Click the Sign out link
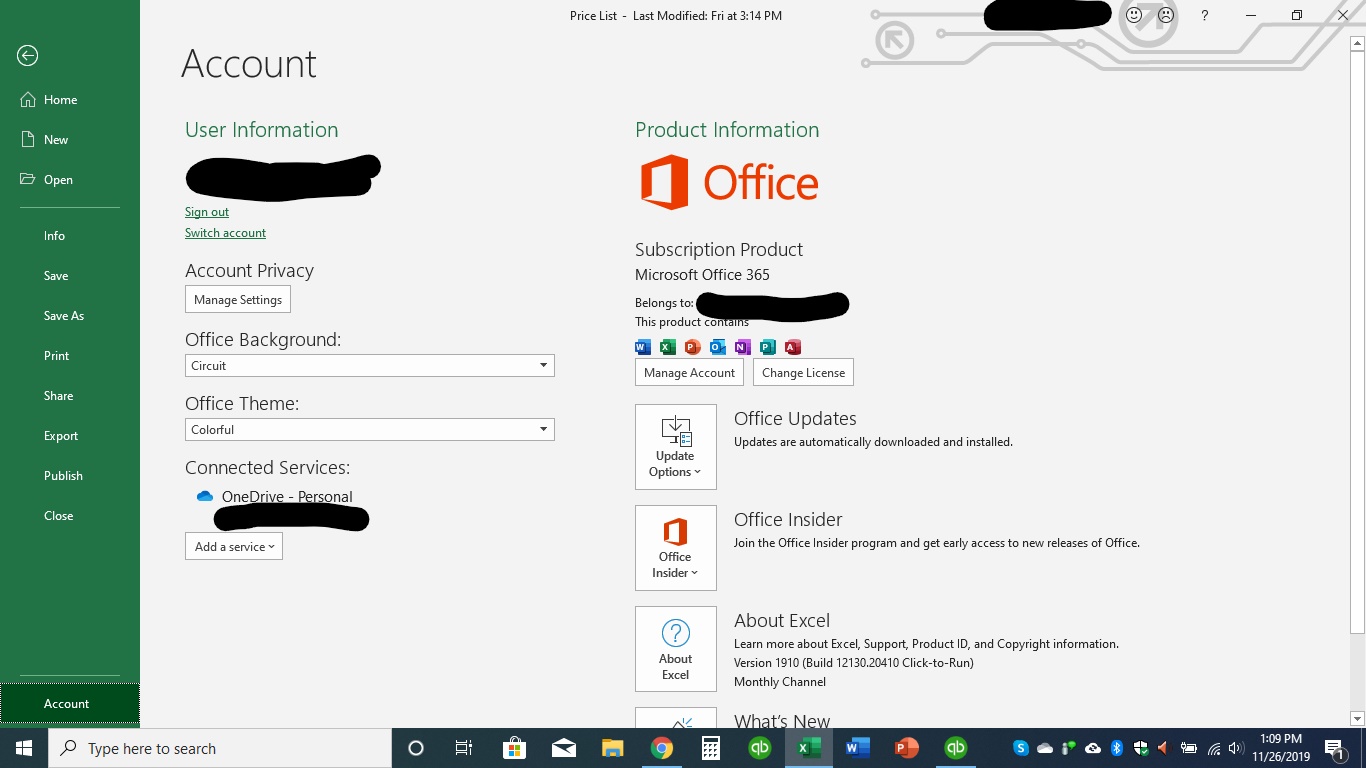The width and height of the screenshot is (1366, 768). coord(206,212)
